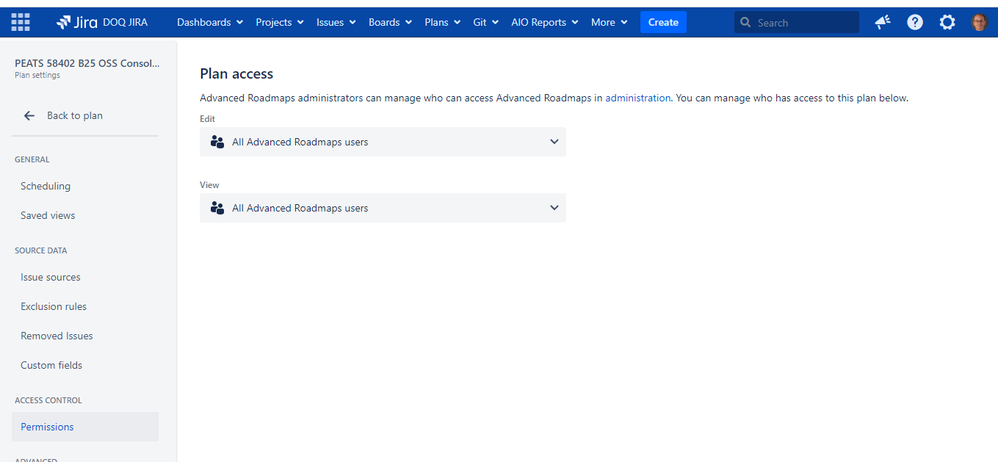Open Scheduling settings
The height and width of the screenshot is (462, 998).
click(x=85, y=186)
